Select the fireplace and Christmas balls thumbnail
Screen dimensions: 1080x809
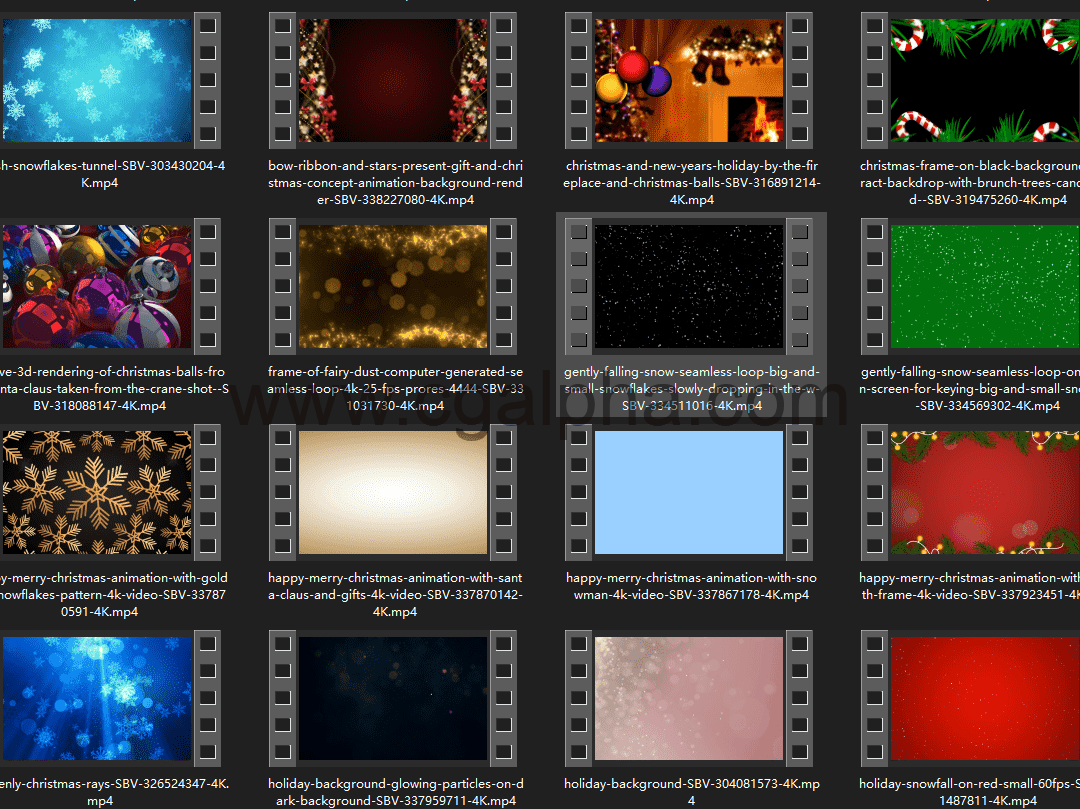689,80
